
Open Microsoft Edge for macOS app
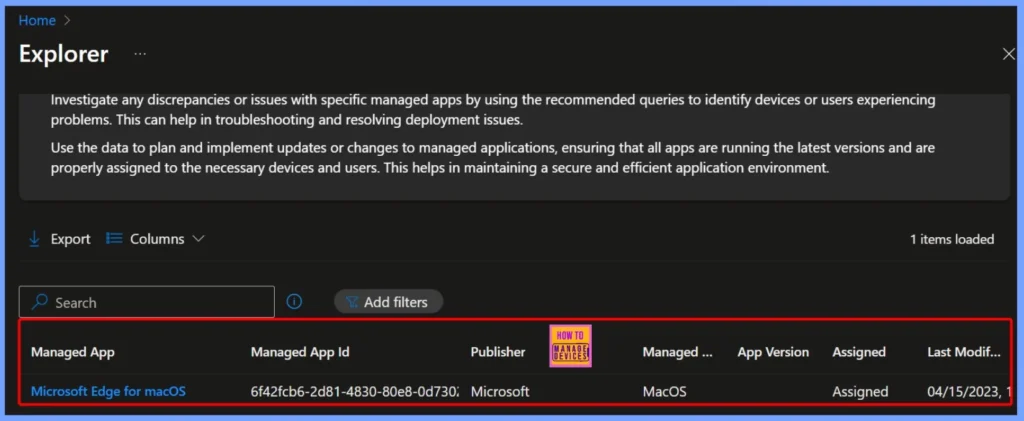[108, 392]
